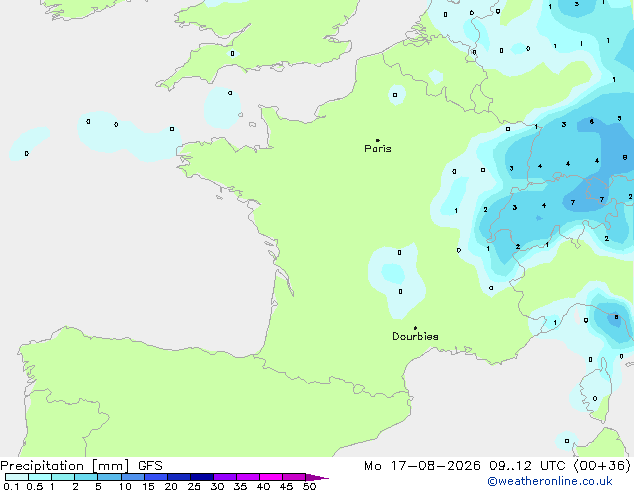Click the 0.5 label under legend
The width and height of the screenshot is (634, 490).
click(35, 486)
